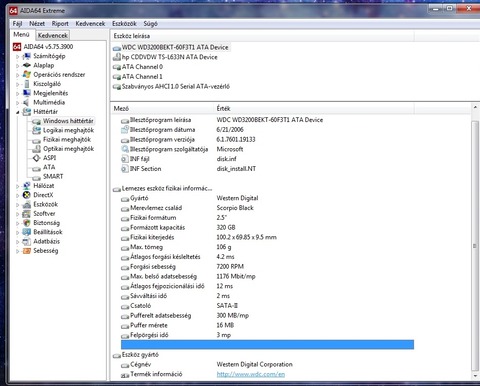Expand the Alaplap tree node
Screen dimensions: 480x386
17,66
